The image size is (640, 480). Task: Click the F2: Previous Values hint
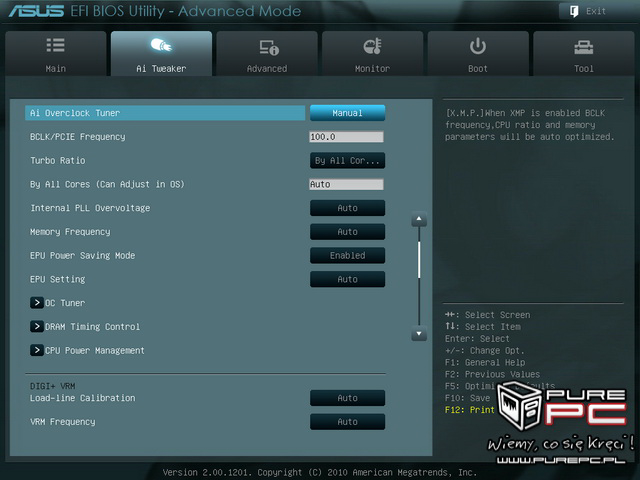[x=492, y=374]
